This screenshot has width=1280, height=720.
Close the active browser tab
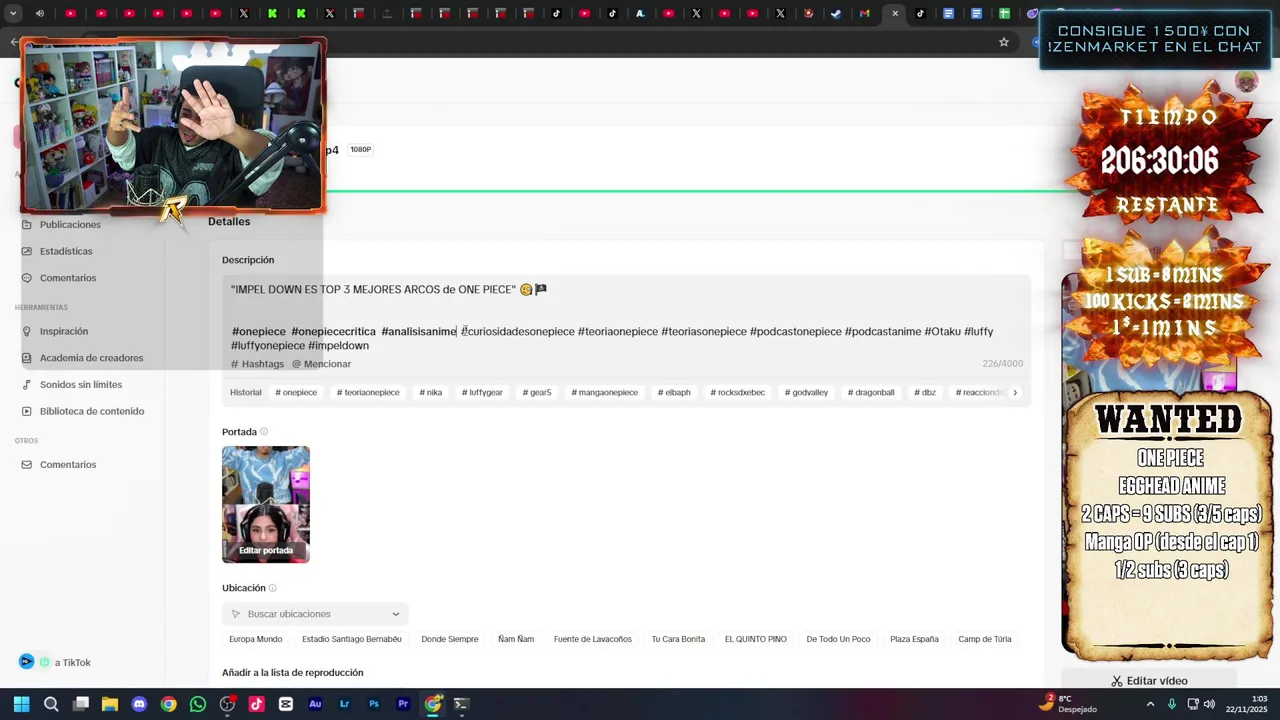(x=895, y=13)
